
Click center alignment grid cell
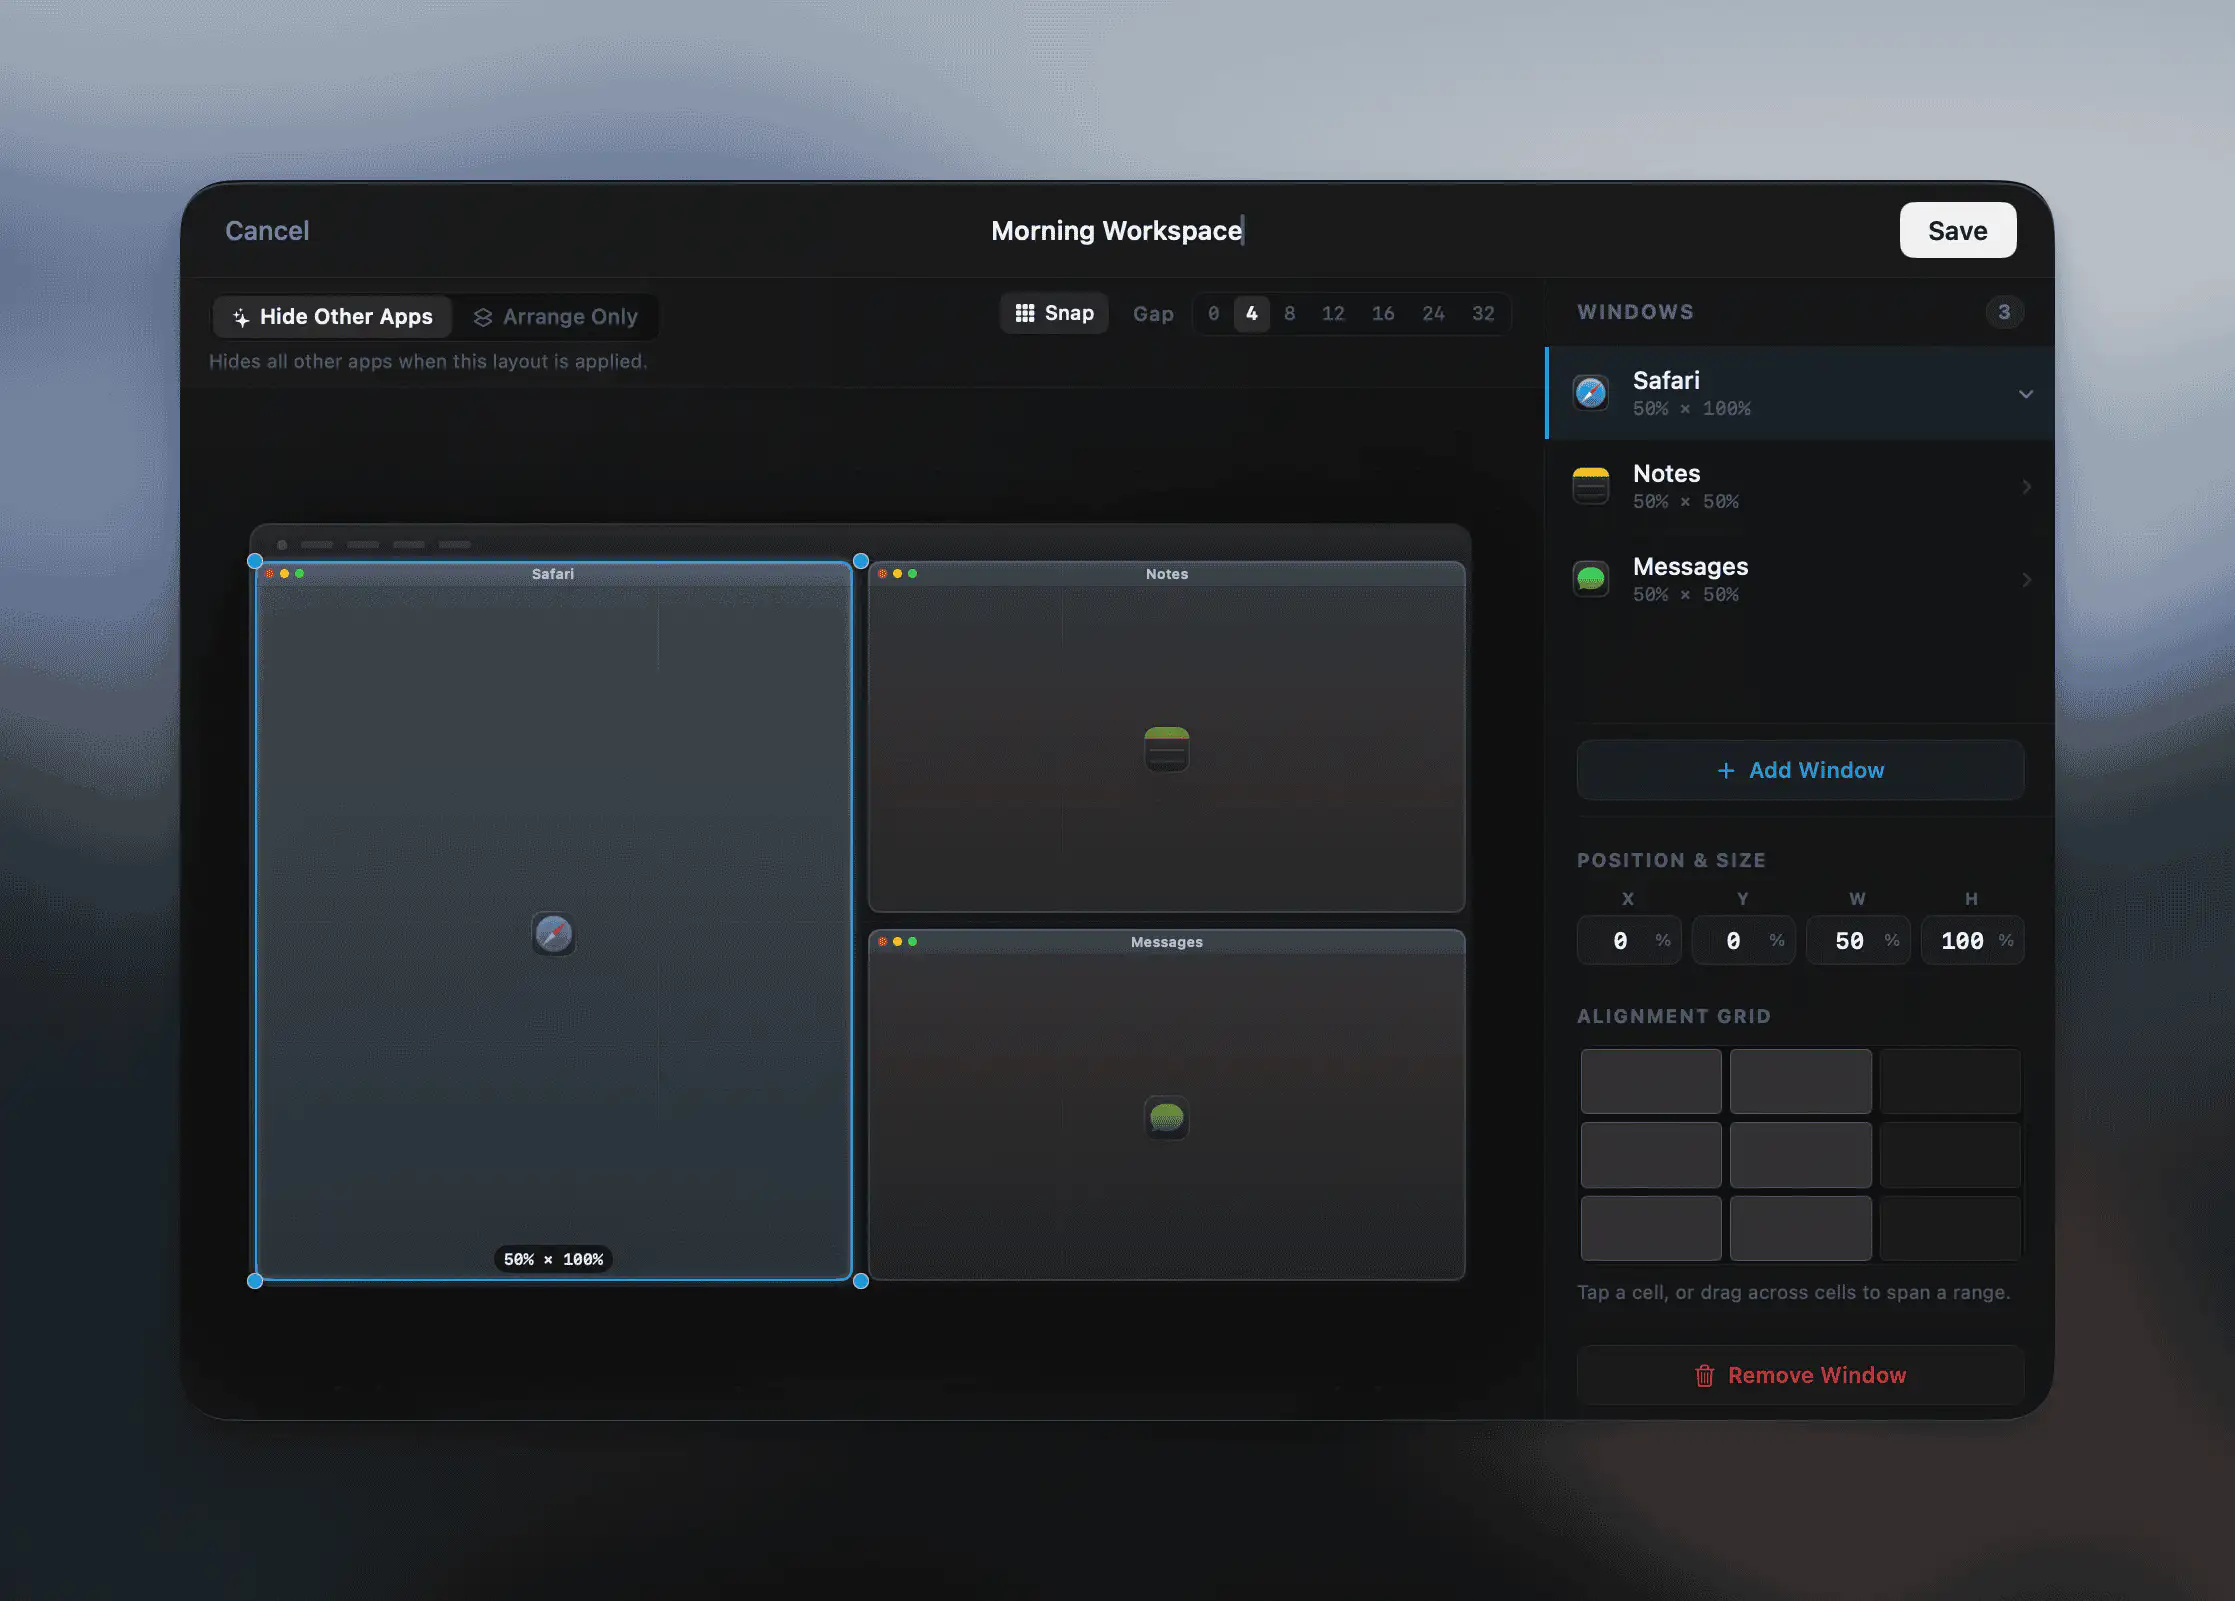coord(1800,1155)
